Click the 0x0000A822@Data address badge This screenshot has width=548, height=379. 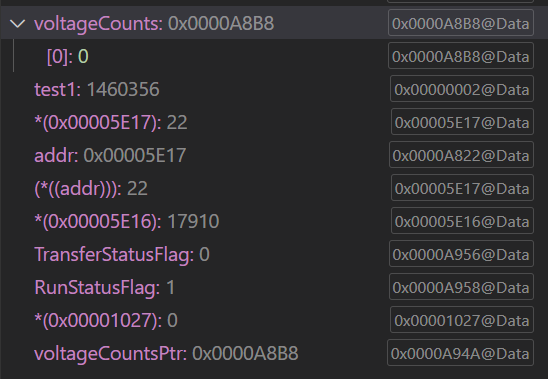pos(461,155)
